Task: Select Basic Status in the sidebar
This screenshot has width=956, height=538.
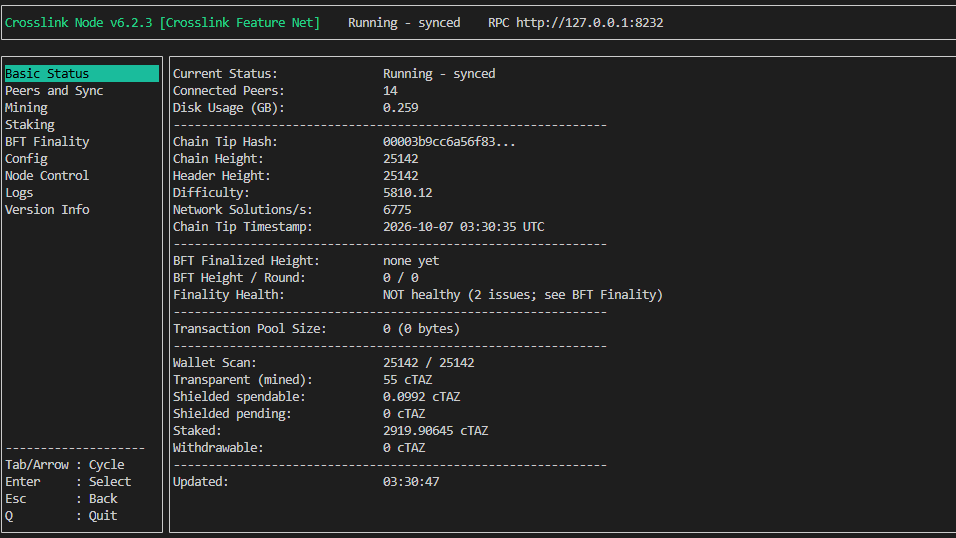Action: (82, 73)
